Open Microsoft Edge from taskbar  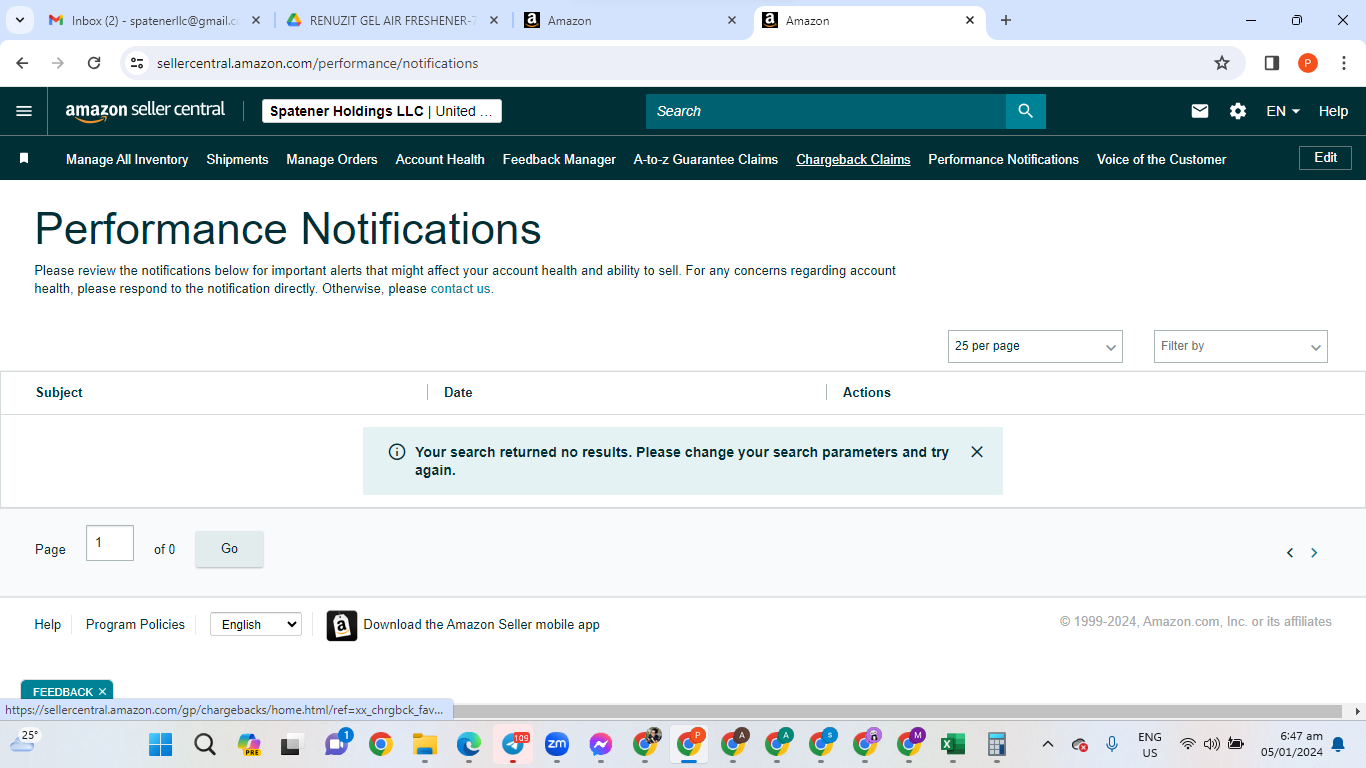point(469,744)
